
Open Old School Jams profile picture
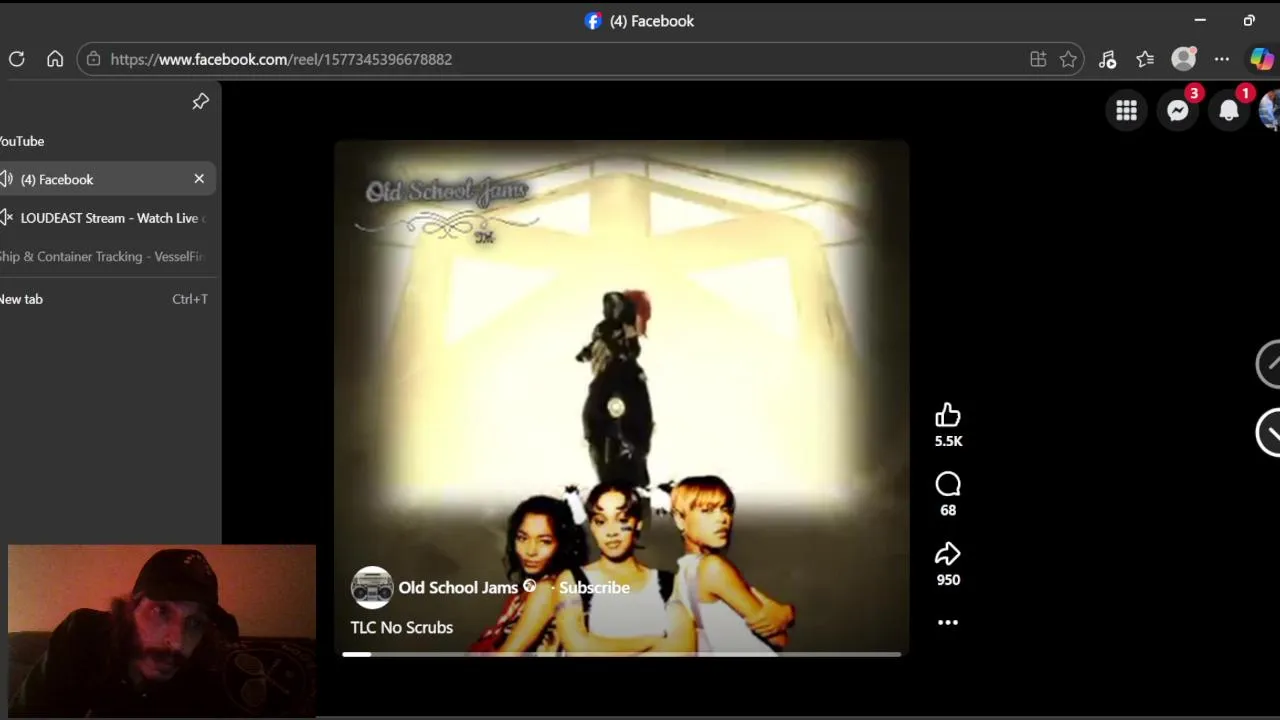pos(372,588)
